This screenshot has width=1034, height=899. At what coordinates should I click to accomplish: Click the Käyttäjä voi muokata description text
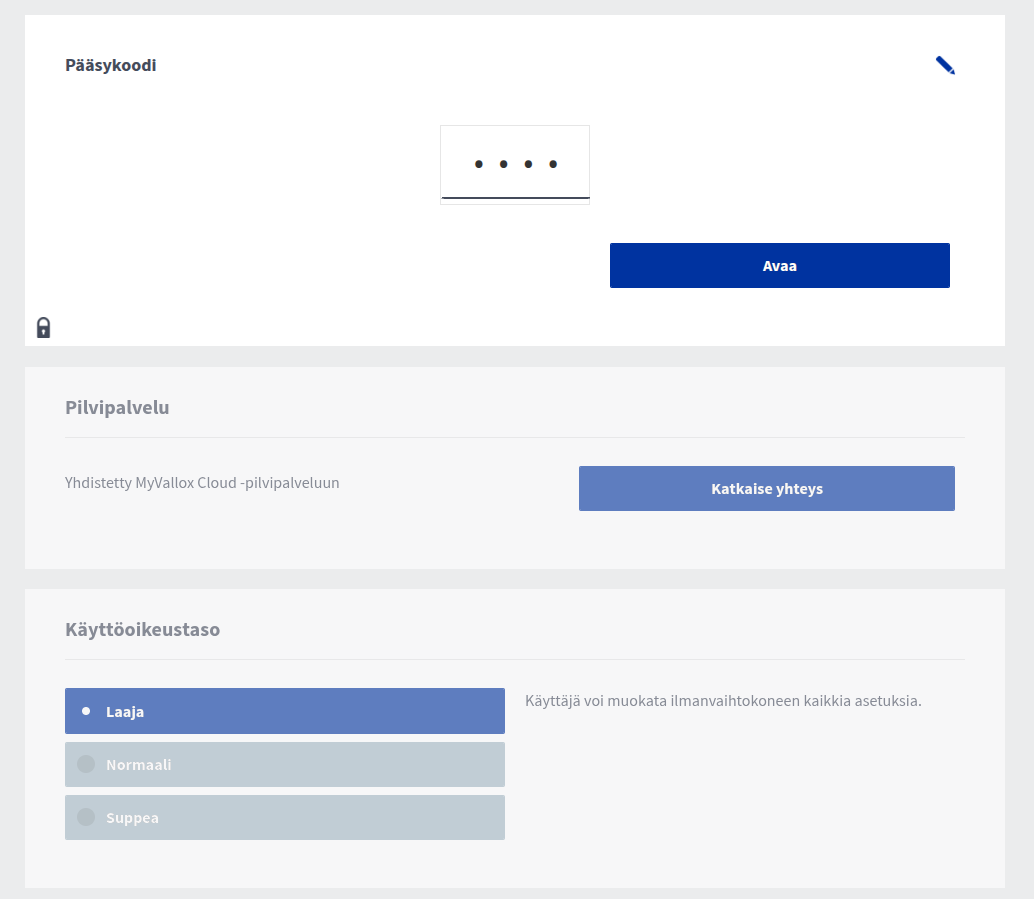point(723,700)
